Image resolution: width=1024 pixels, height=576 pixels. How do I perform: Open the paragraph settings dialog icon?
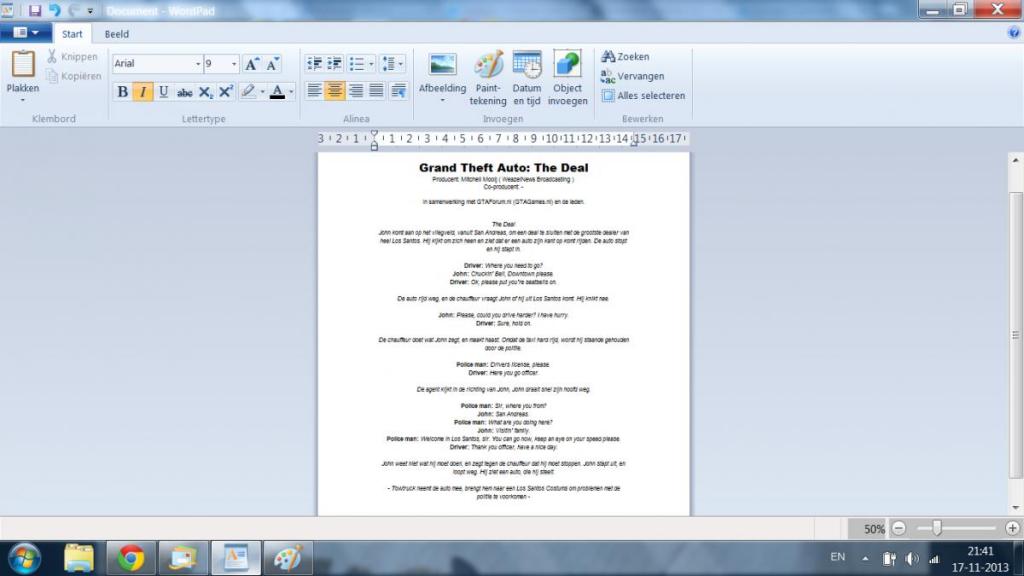[398, 90]
